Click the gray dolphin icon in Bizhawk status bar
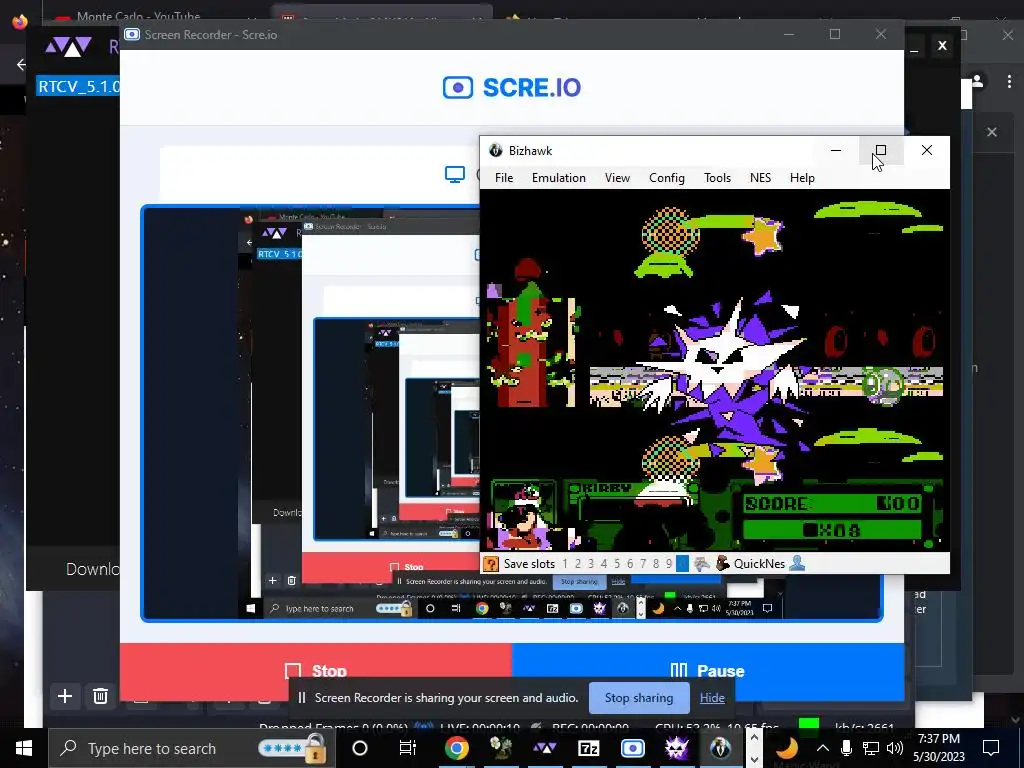This screenshot has width=1024, height=768. click(x=702, y=564)
